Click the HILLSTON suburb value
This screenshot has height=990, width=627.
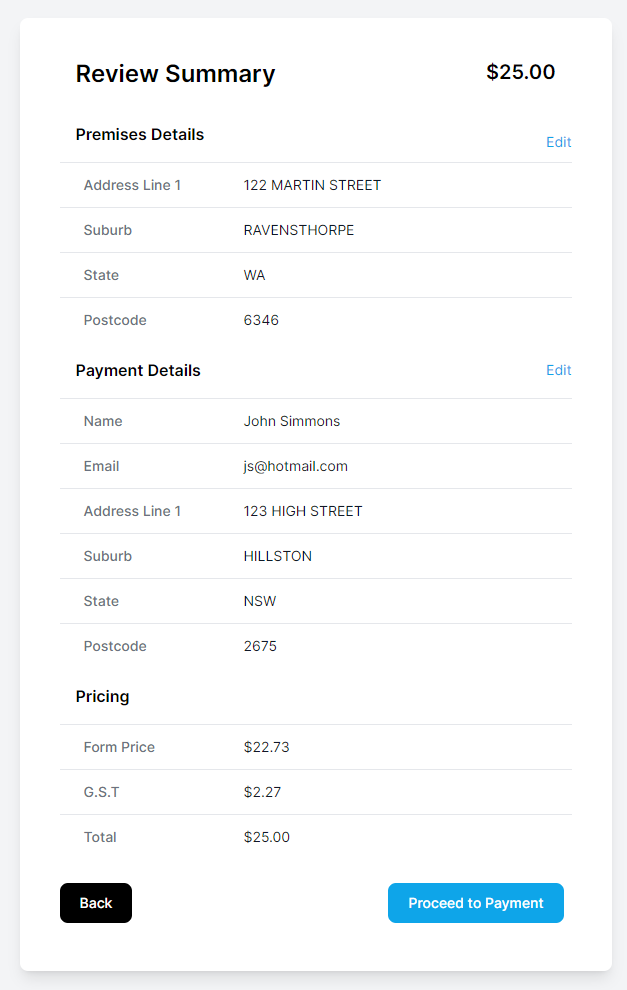(278, 556)
